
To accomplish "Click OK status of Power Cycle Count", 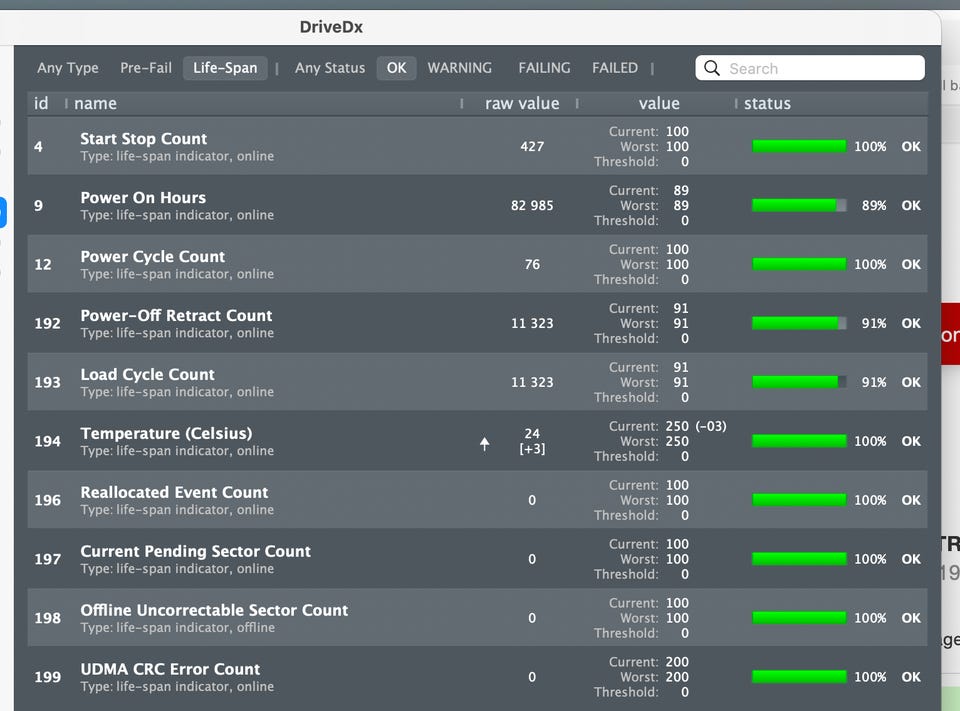I will coord(910,265).
